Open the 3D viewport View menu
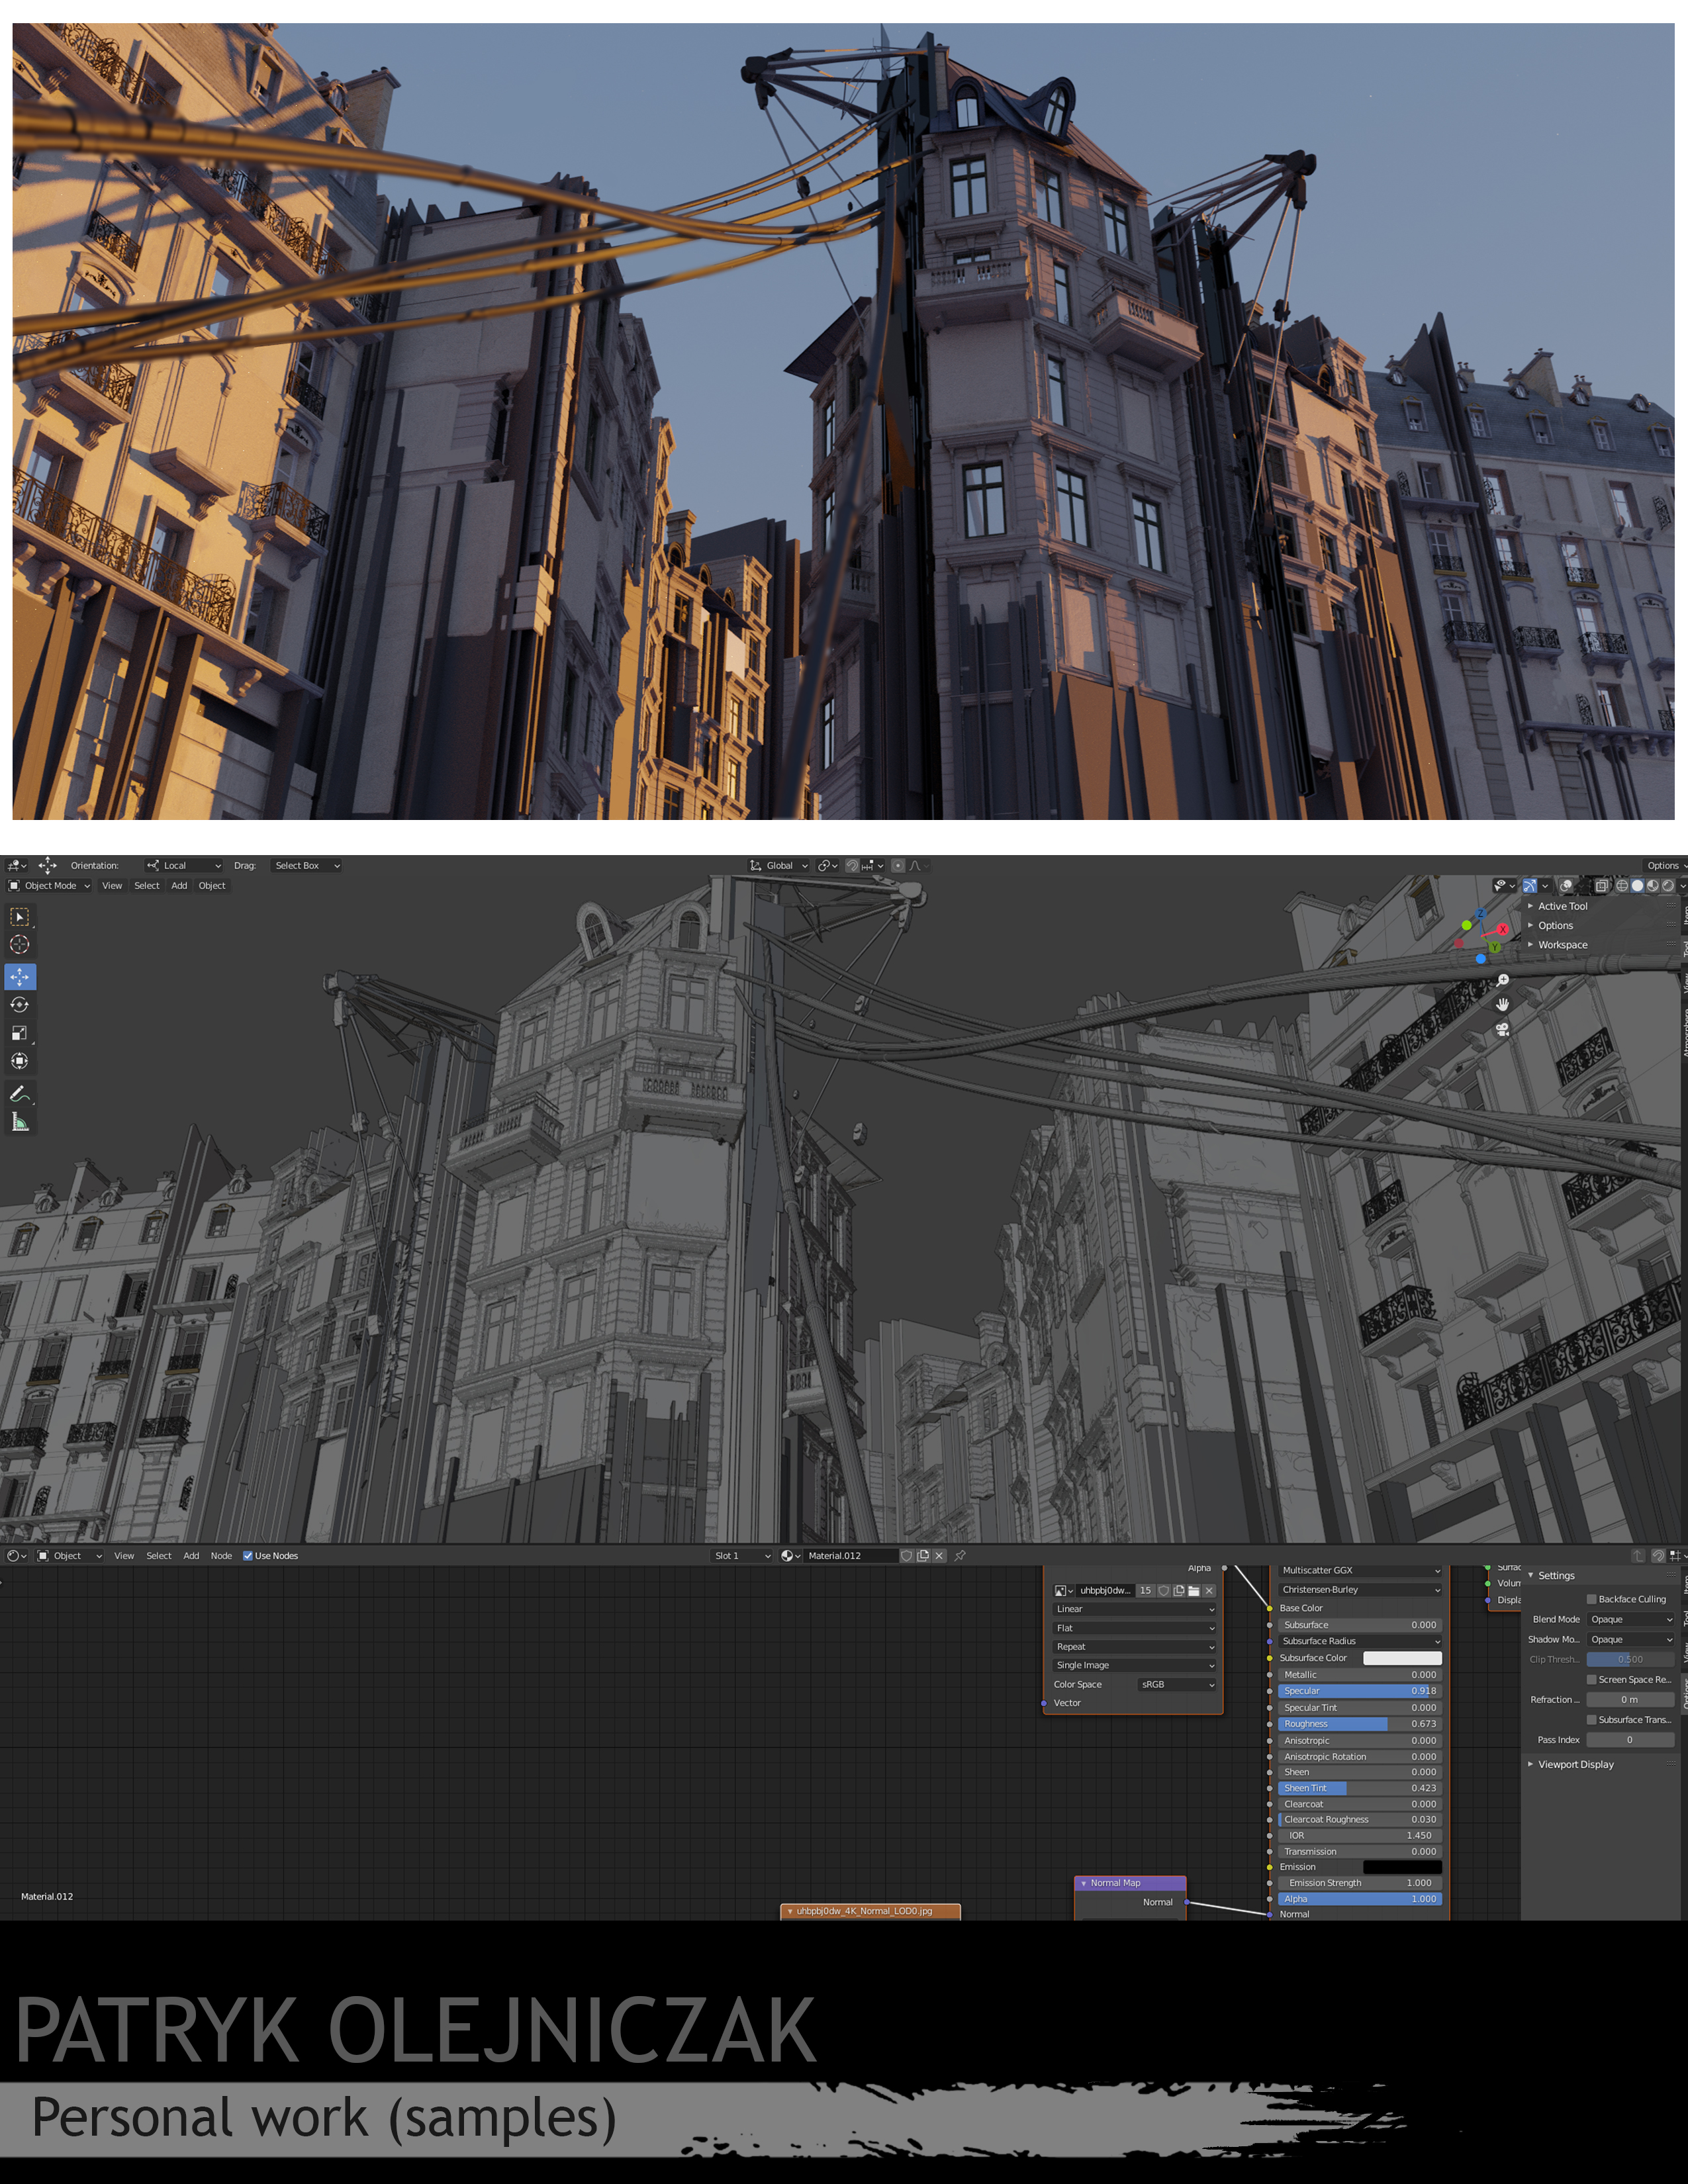1688x2184 pixels. pyautogui.click(x=112, y=885)
